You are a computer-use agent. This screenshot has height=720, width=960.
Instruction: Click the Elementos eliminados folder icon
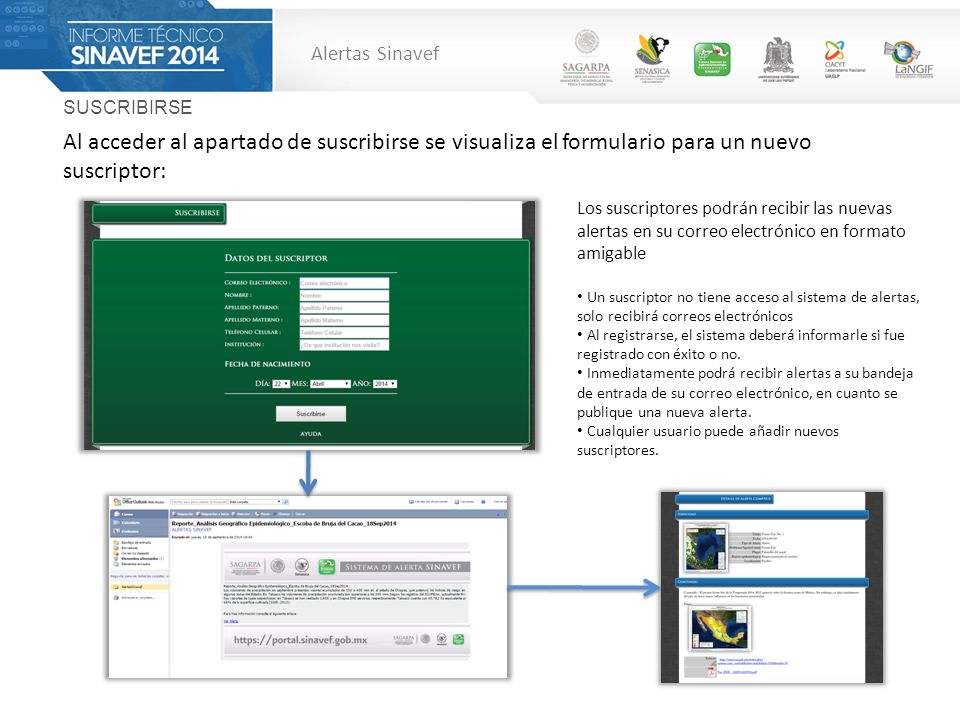(x=116, y=558)
